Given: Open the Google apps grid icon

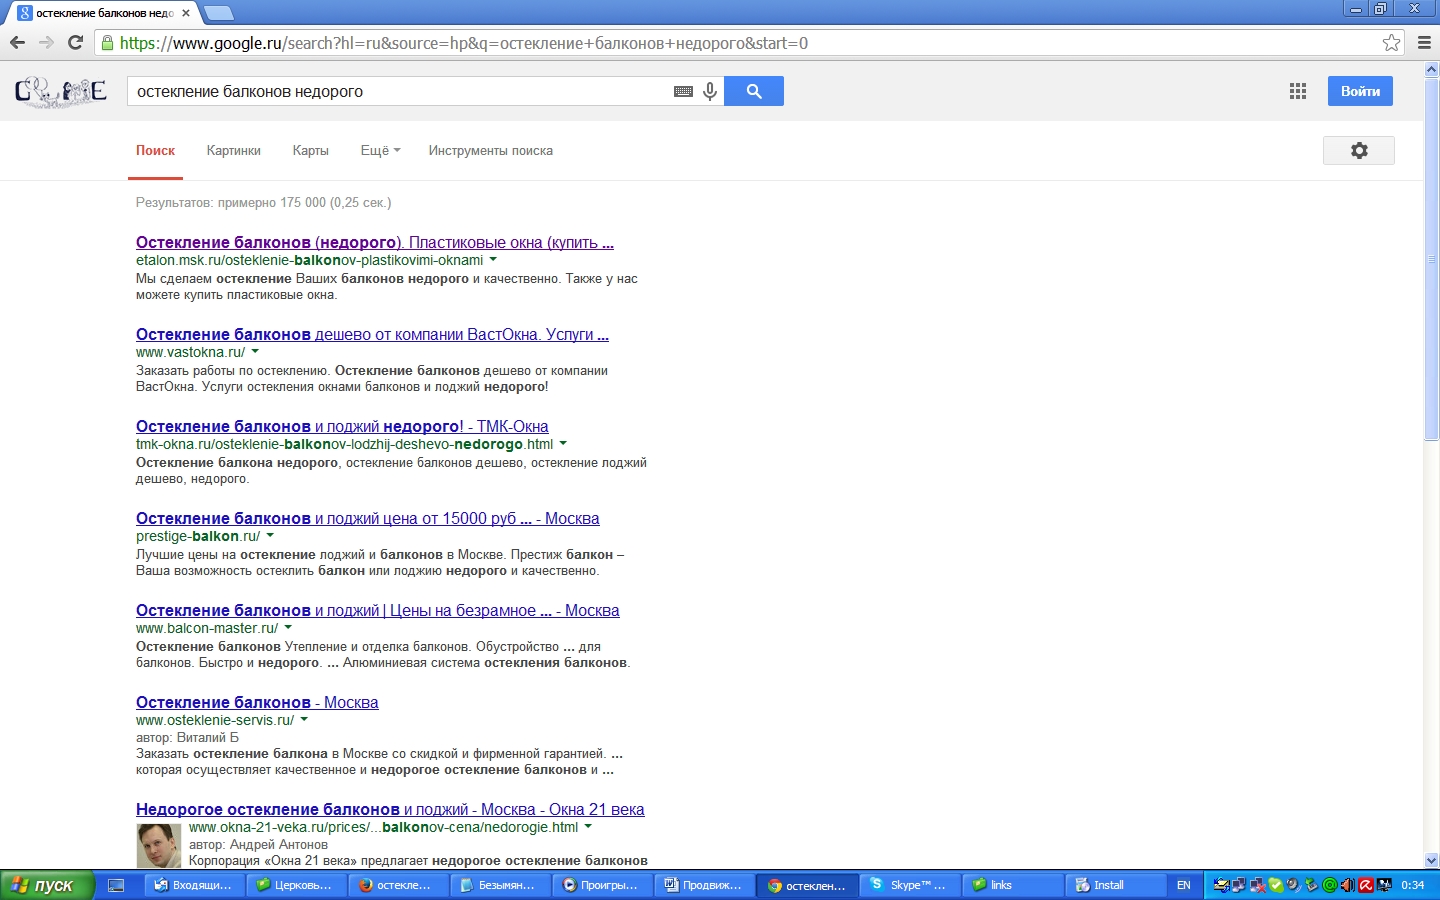Looking at the screenshot, I should (1297, 91).
